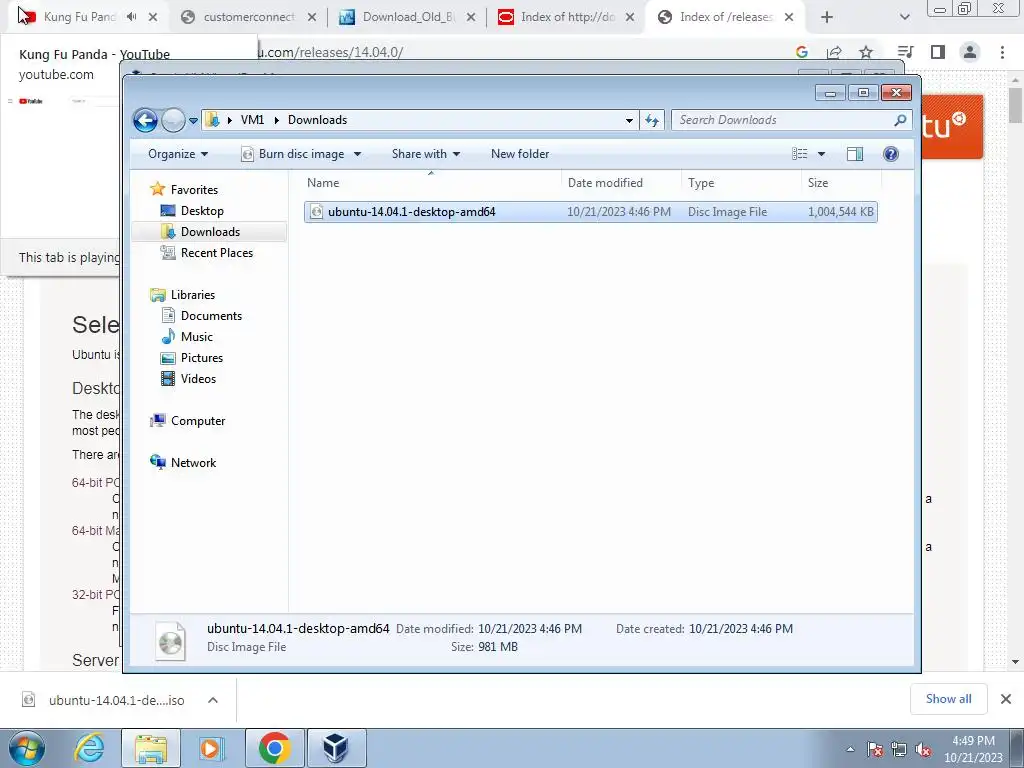
Task: Click the Google icon in the address bar
Action: 802,52
